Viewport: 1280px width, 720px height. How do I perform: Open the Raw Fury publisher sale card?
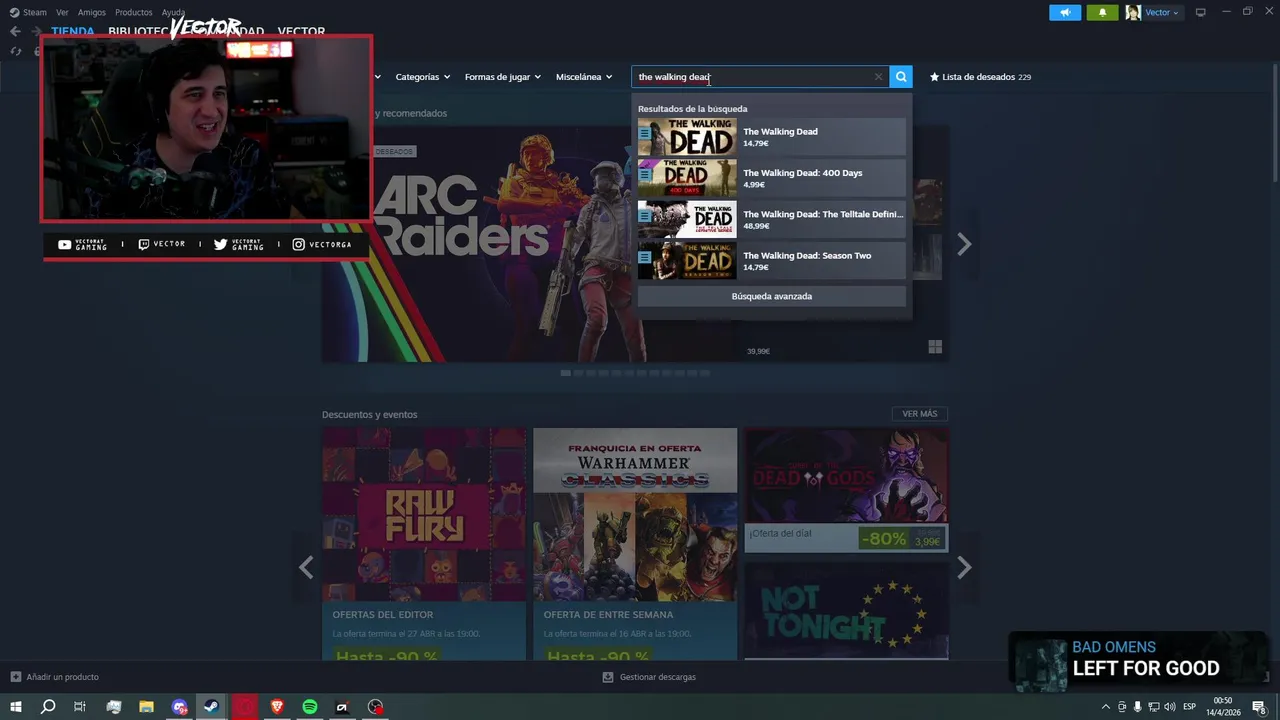424,543
